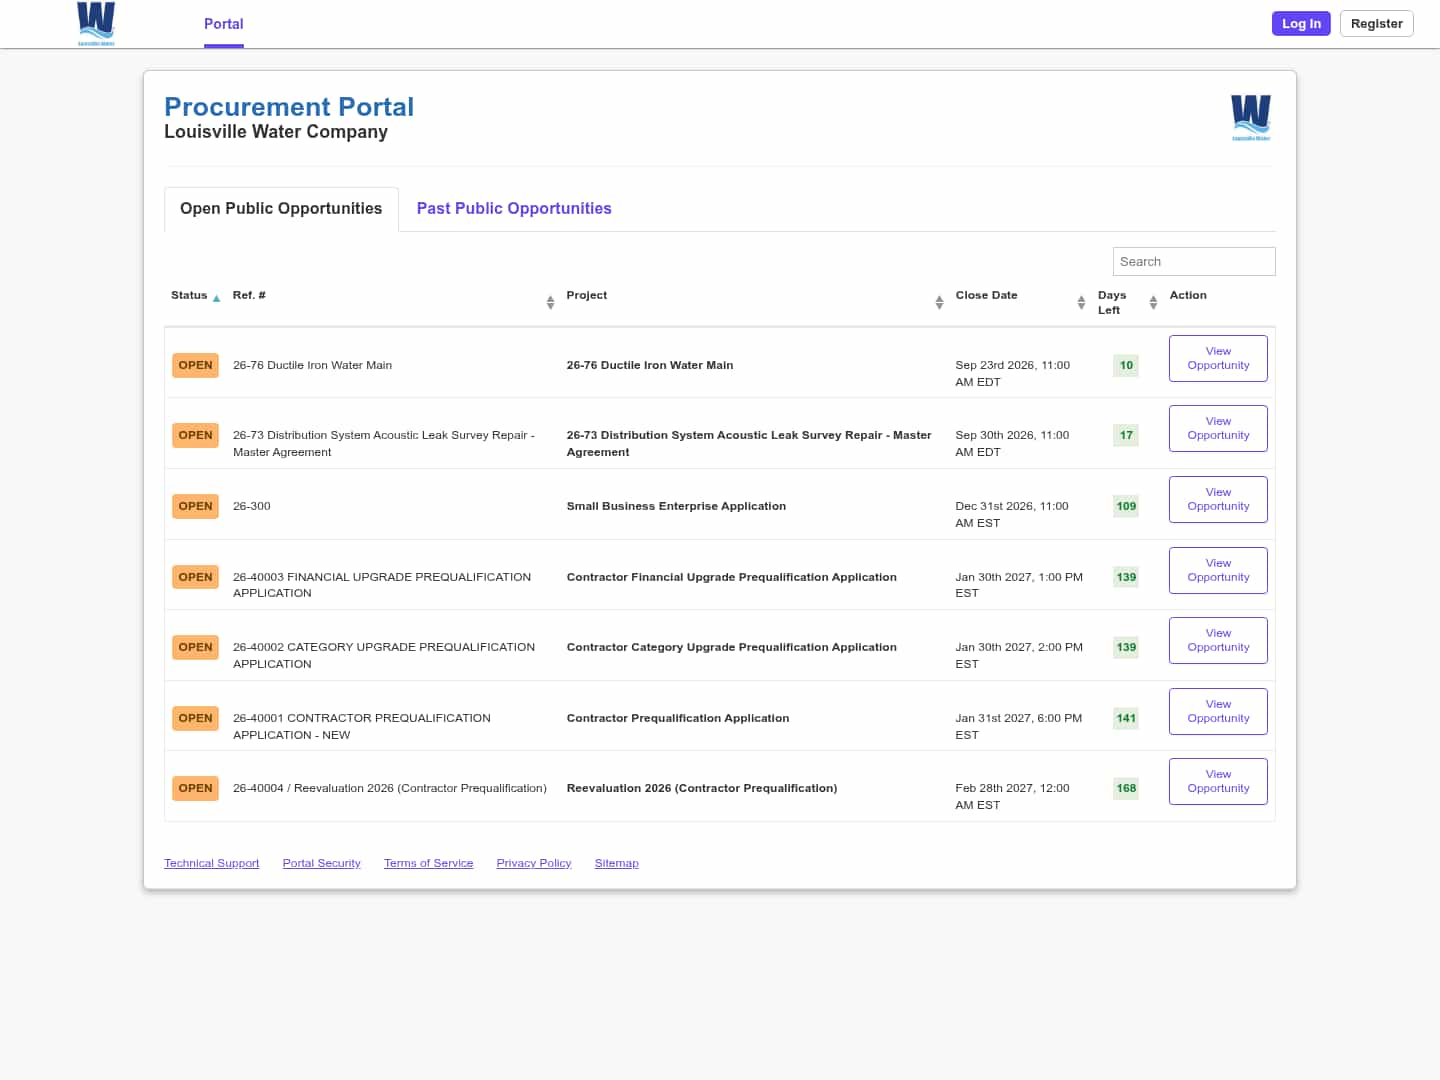Click OPEN status badge for 26-76 Ductile Iron
This screenshot has height=1080, width=1440.
coord(195,365)
